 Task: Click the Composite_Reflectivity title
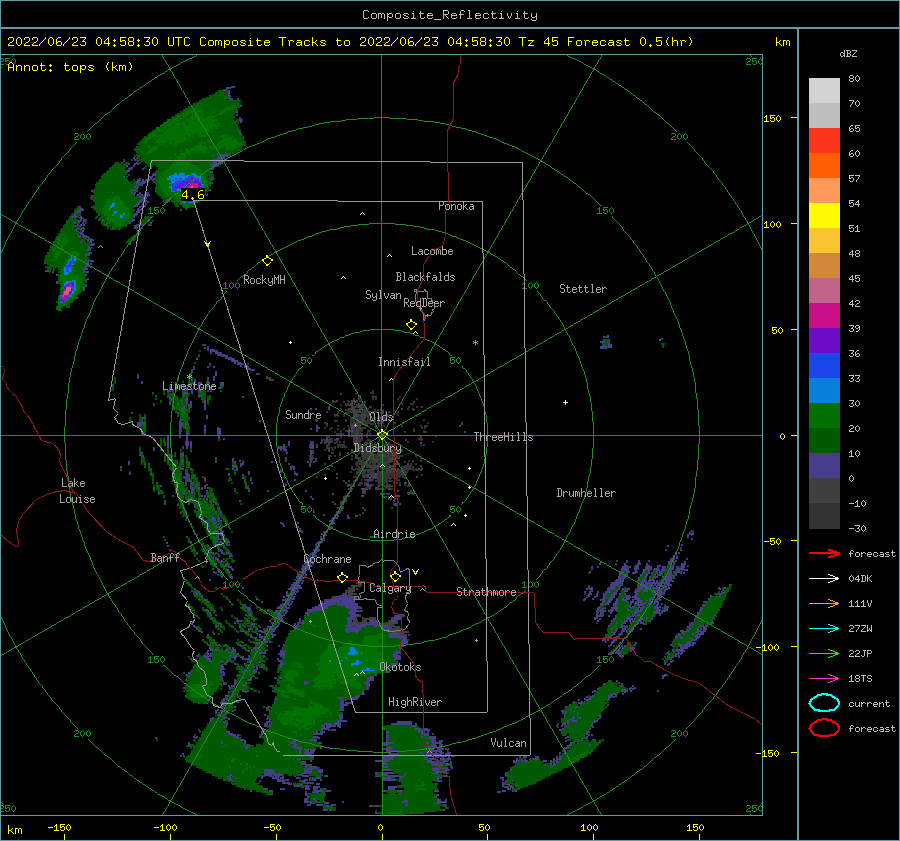tap(450, 15)
